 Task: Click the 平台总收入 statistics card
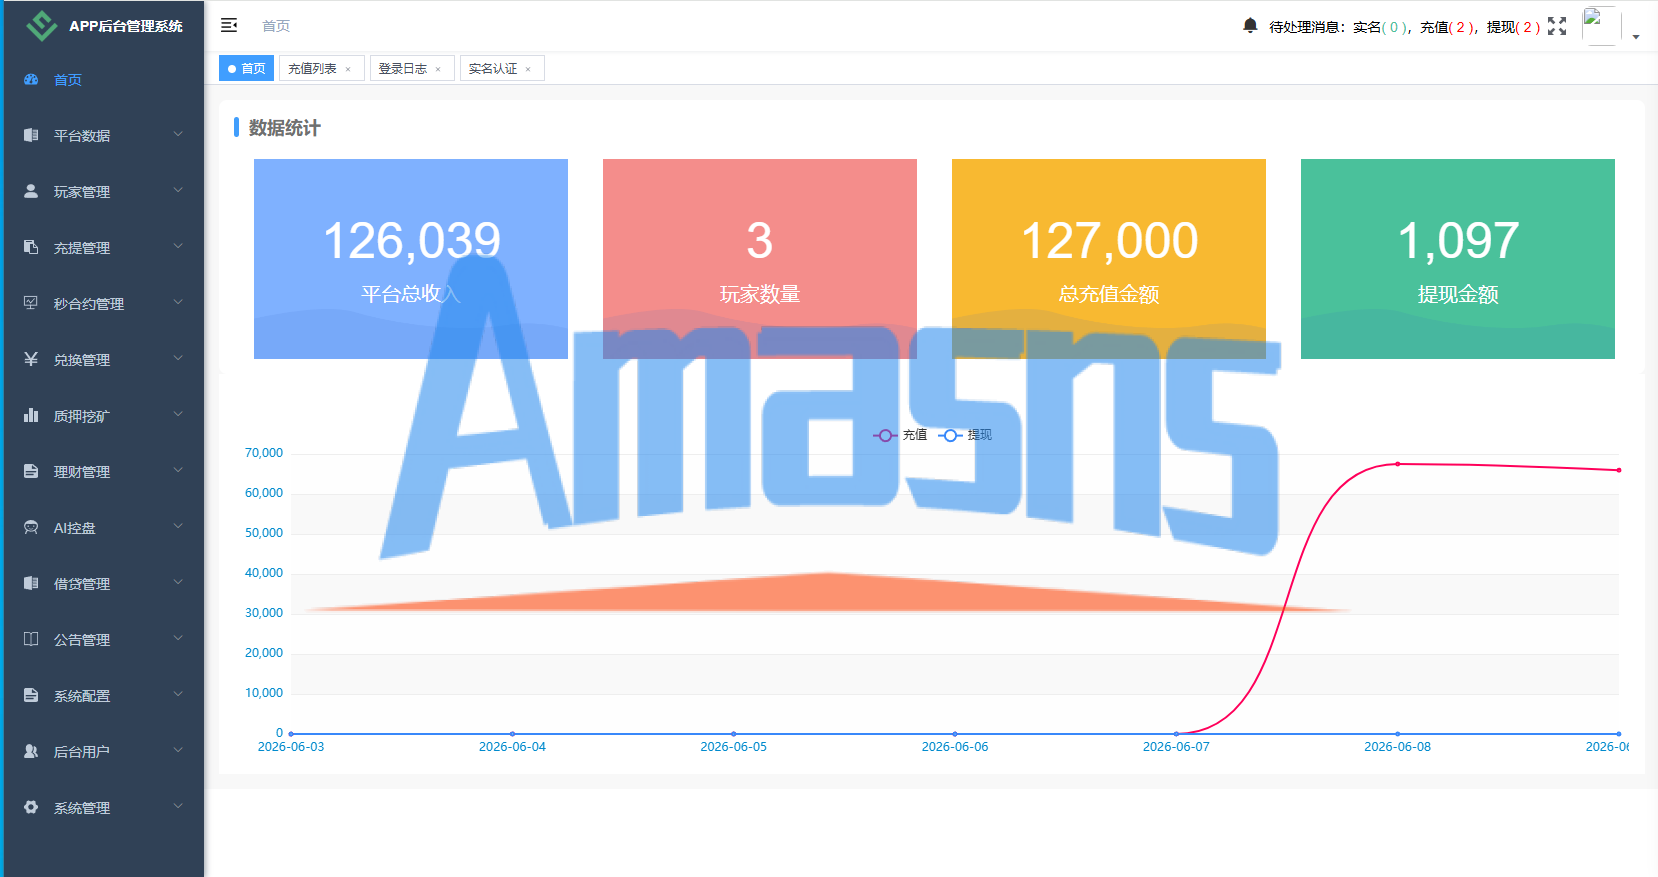pos(411,259)
